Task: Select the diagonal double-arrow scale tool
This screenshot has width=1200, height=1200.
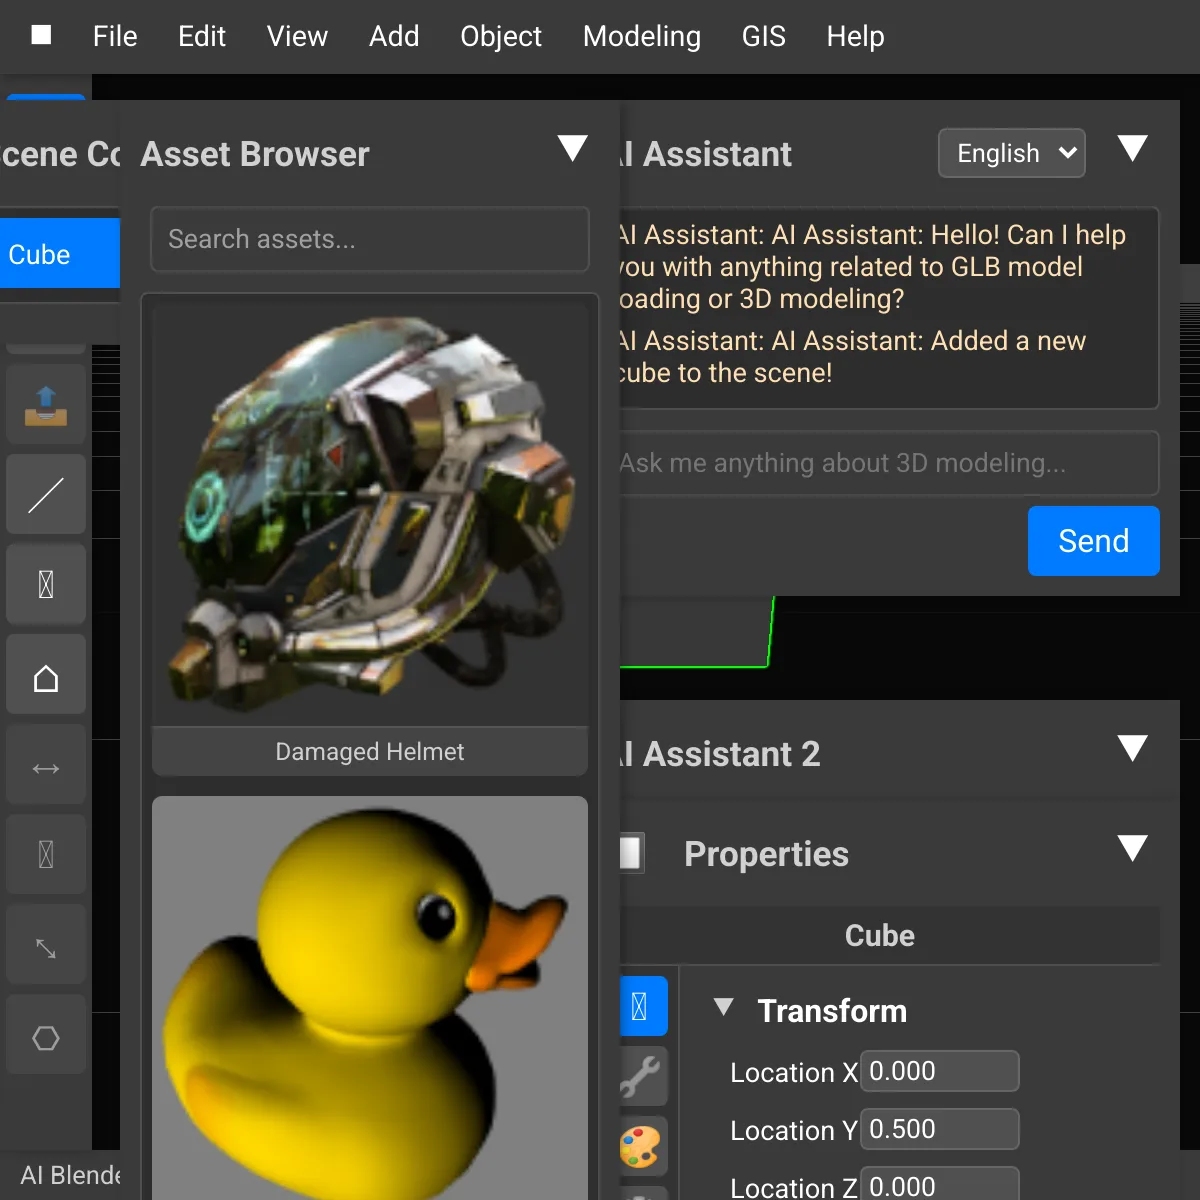Action: tap(46, 945)
